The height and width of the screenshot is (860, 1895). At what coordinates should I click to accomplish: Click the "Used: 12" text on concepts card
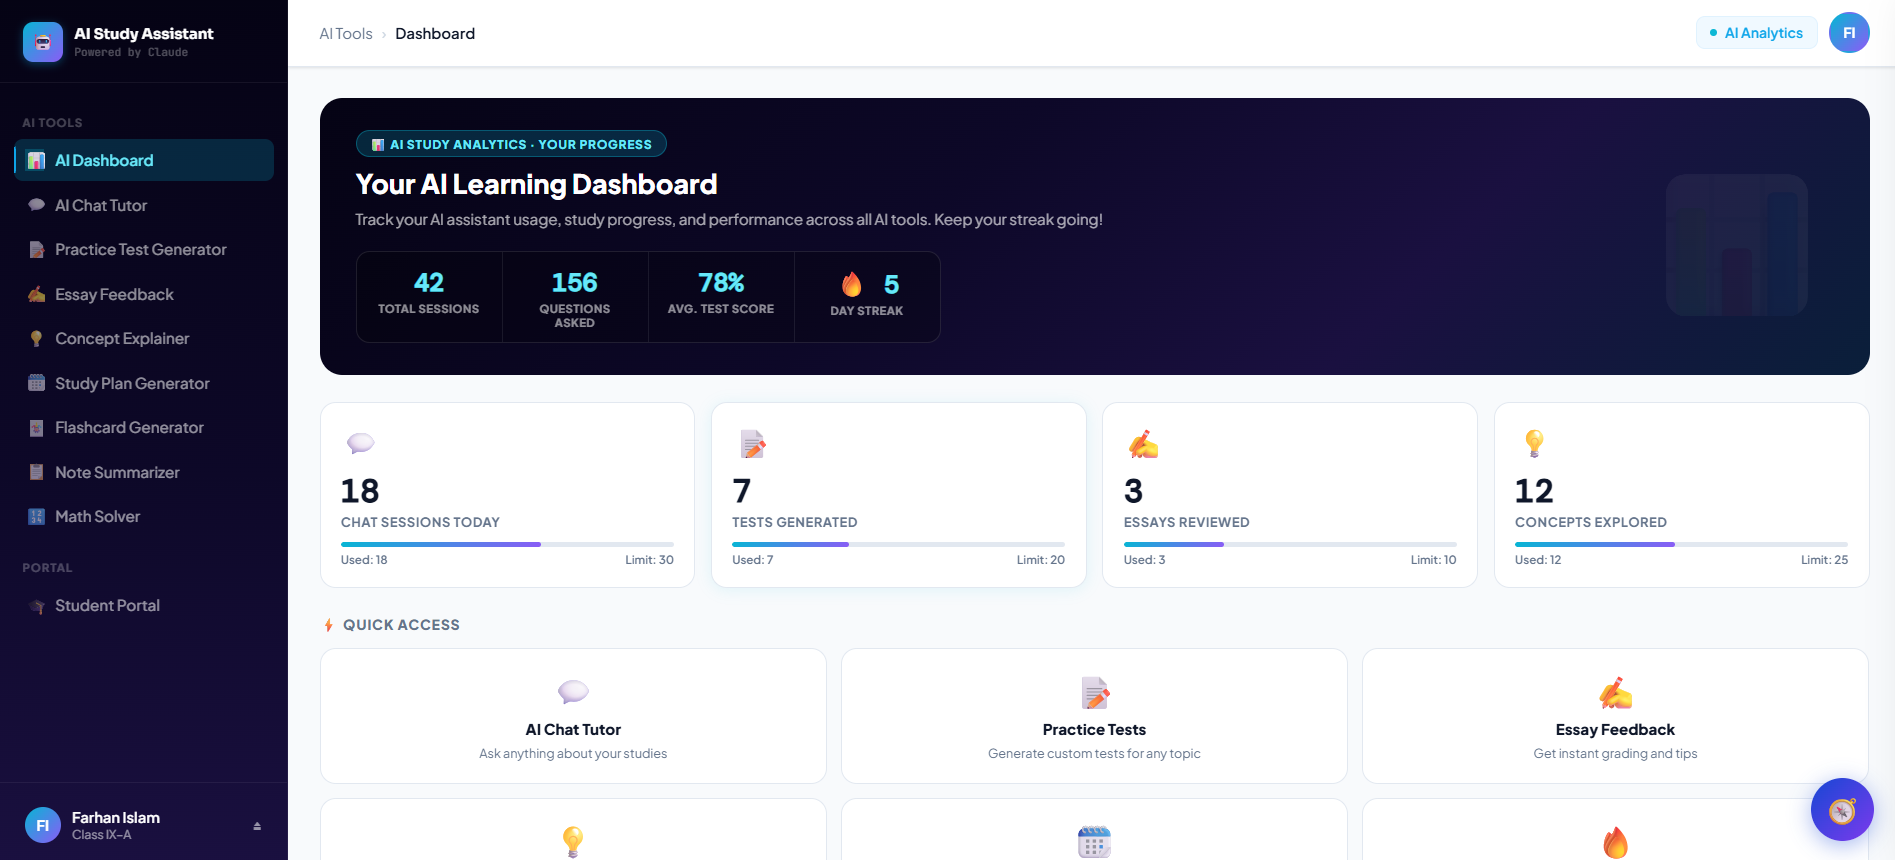(1538, 560)
